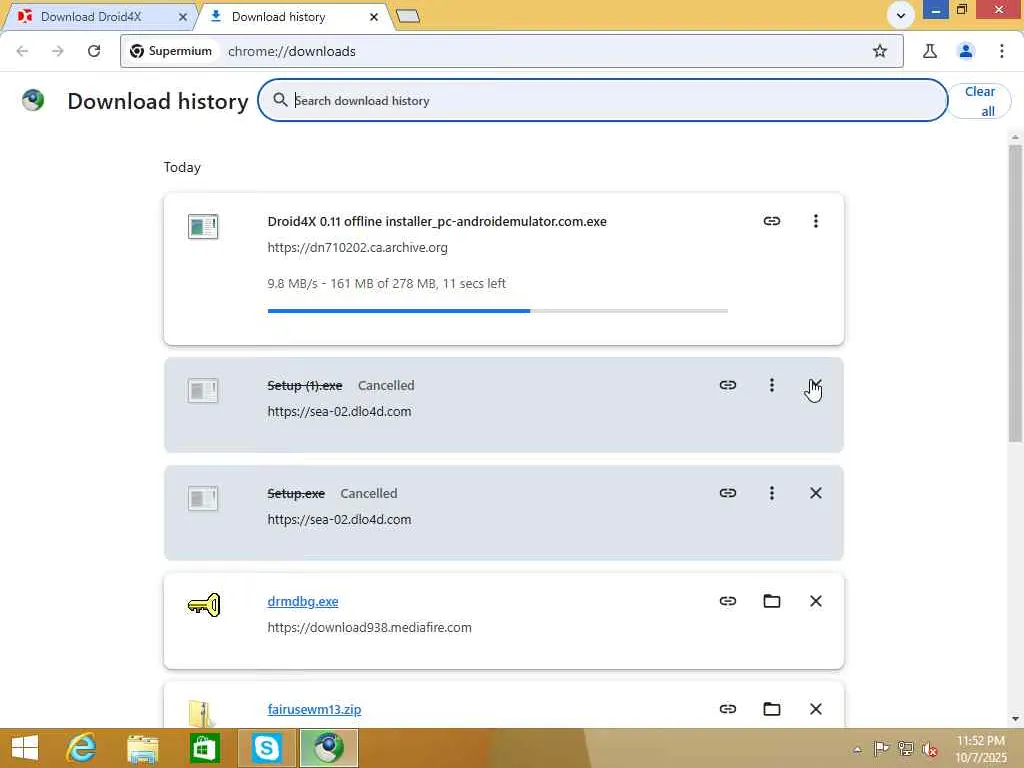Reload the current page
Screen dimensions: 1024x768
[94, 51]
